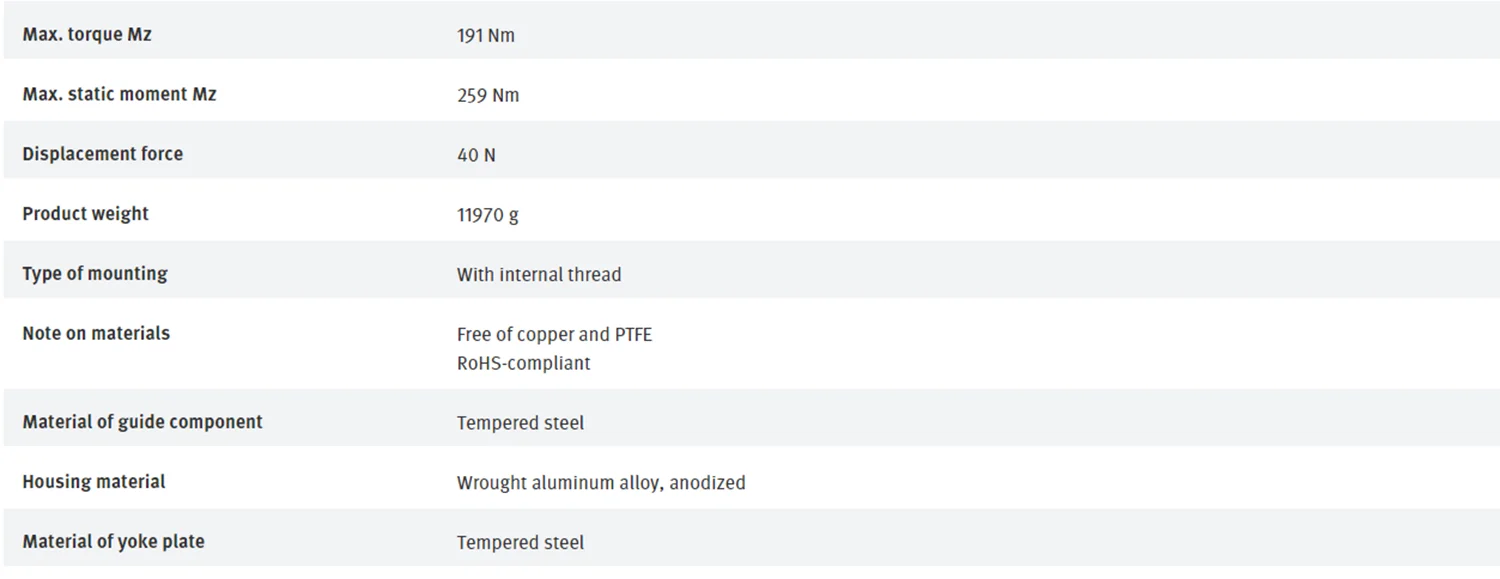Click the "Housing material" label
The width and height of the screenshot is (1500, 579).
point(94,482)
